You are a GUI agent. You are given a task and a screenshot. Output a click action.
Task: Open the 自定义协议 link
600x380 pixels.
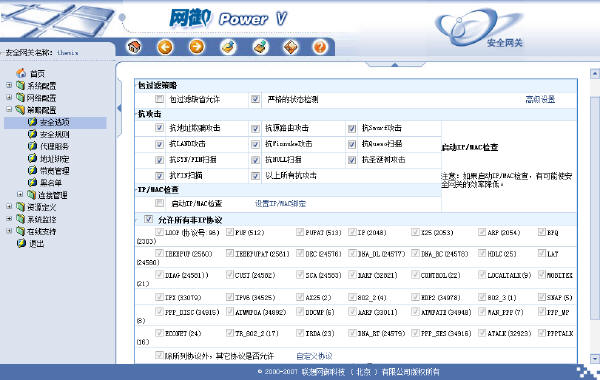click(x=314, y=356)
